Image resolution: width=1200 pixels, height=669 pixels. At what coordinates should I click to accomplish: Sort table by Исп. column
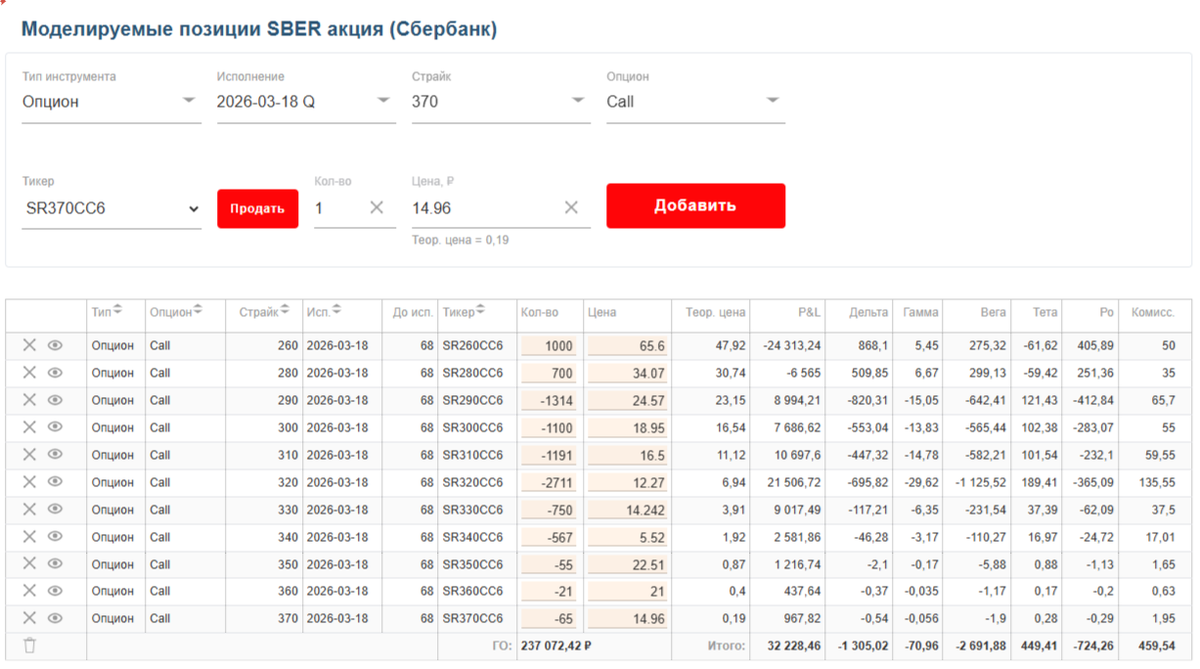pos(336,311)
